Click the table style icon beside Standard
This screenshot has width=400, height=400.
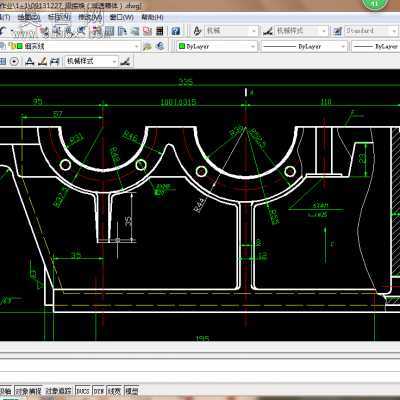tap(337, 31)
